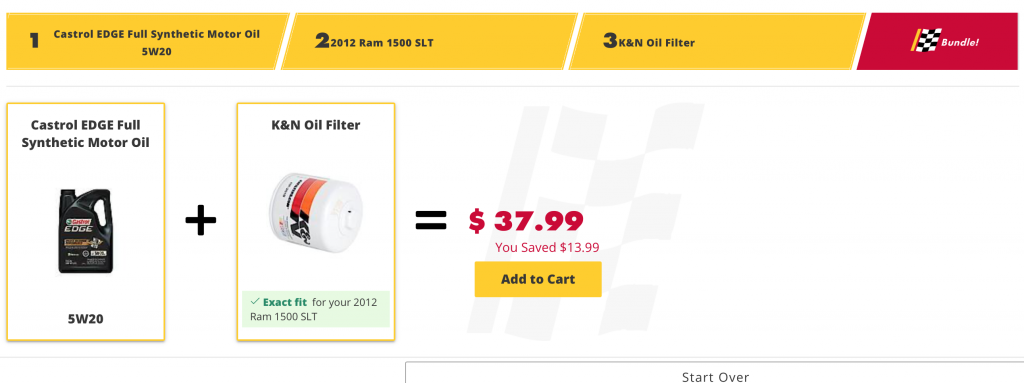Click the $37.99 bundle price
The image size is (1024, 383).
pos(526,222)
